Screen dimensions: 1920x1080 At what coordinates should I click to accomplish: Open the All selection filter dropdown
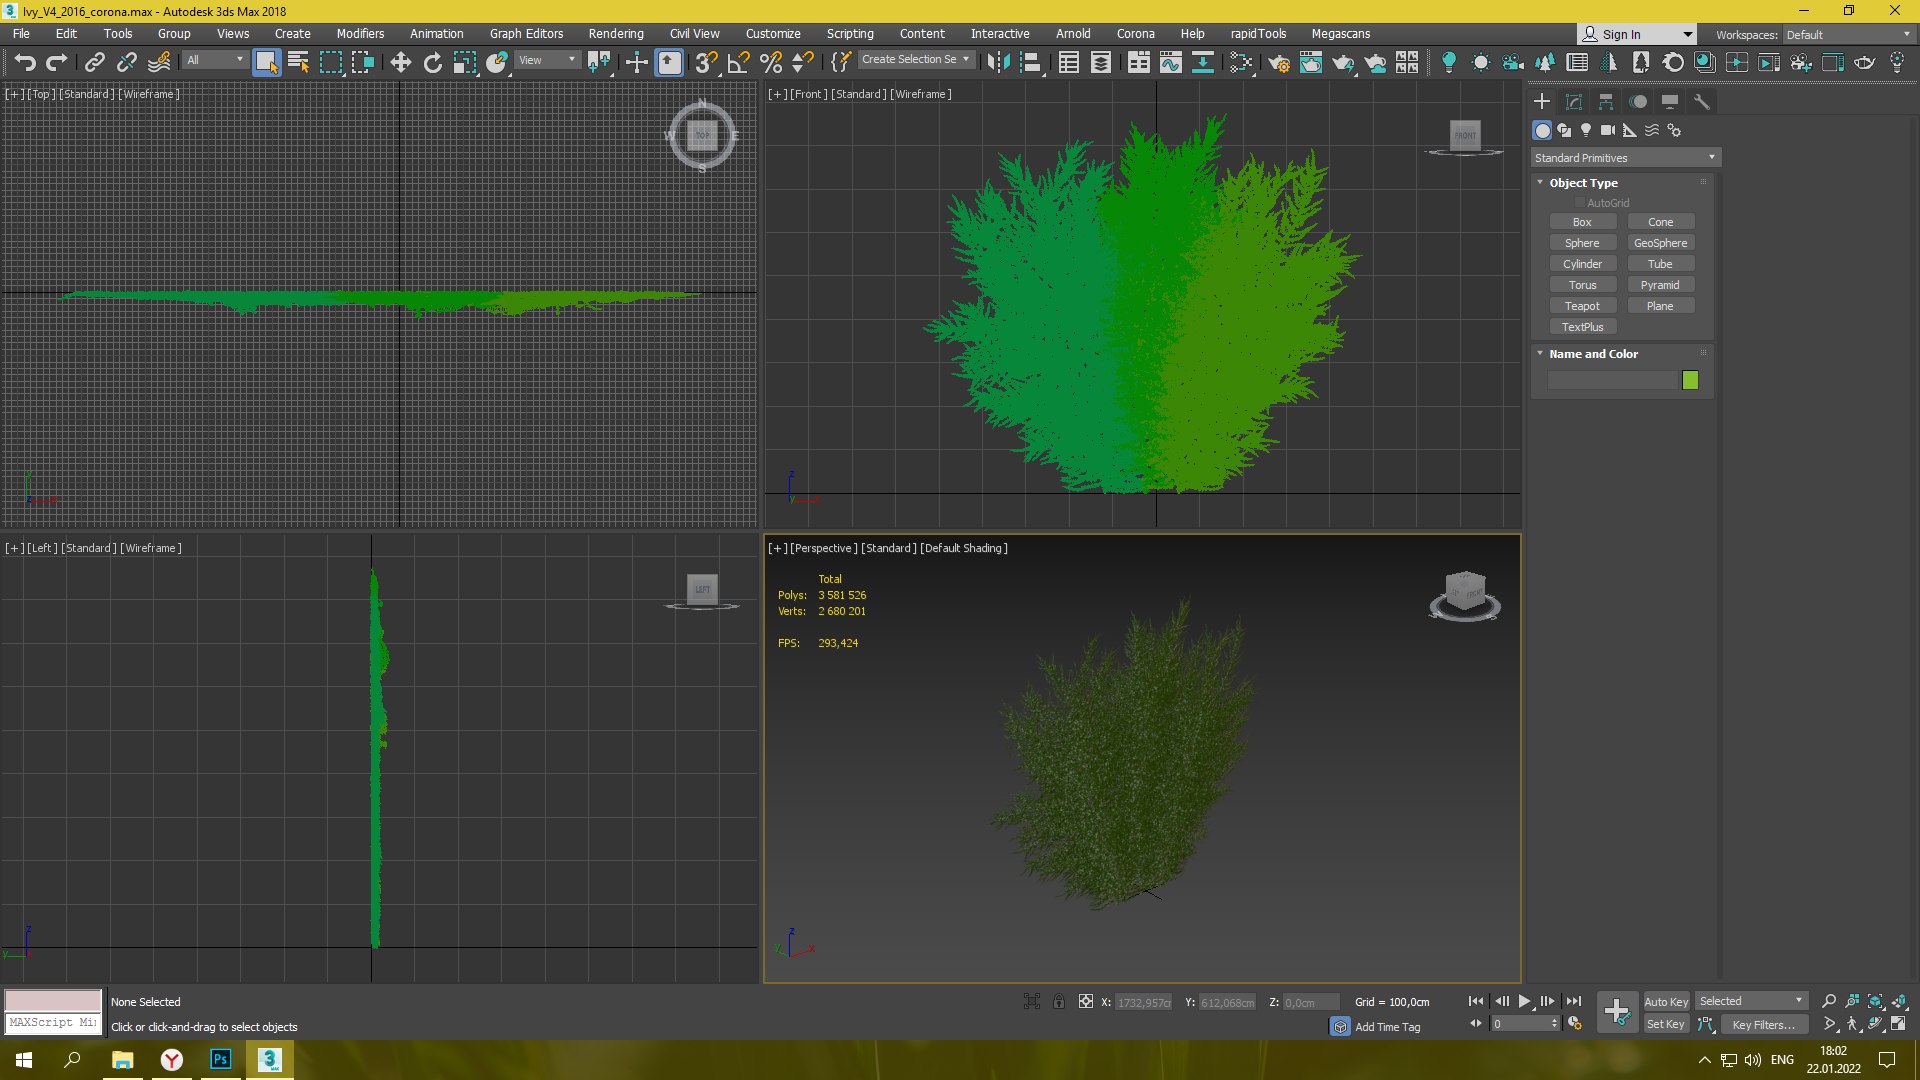(x=214, y=60)
